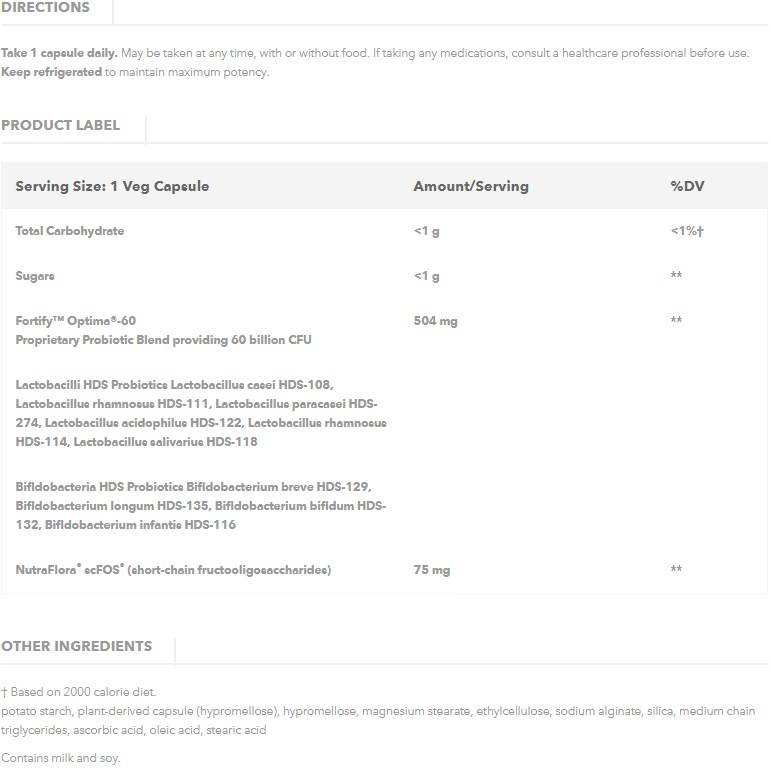Click the 'Contains milk and soy' notice
Image resolution: width=771 pixels, height=770 pixels.
(60, 758)
